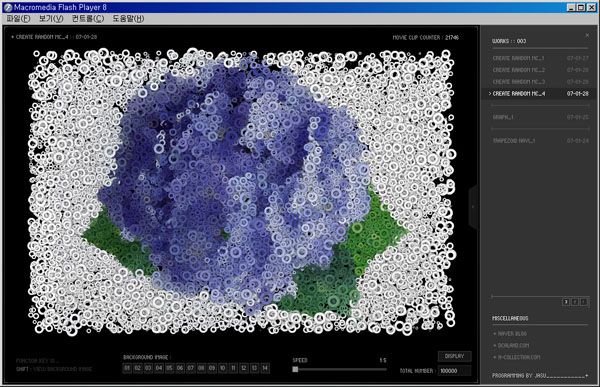600x387 pixels.
Task: Click the TOTAL NUMBER label
Action: tap(417, 371)
